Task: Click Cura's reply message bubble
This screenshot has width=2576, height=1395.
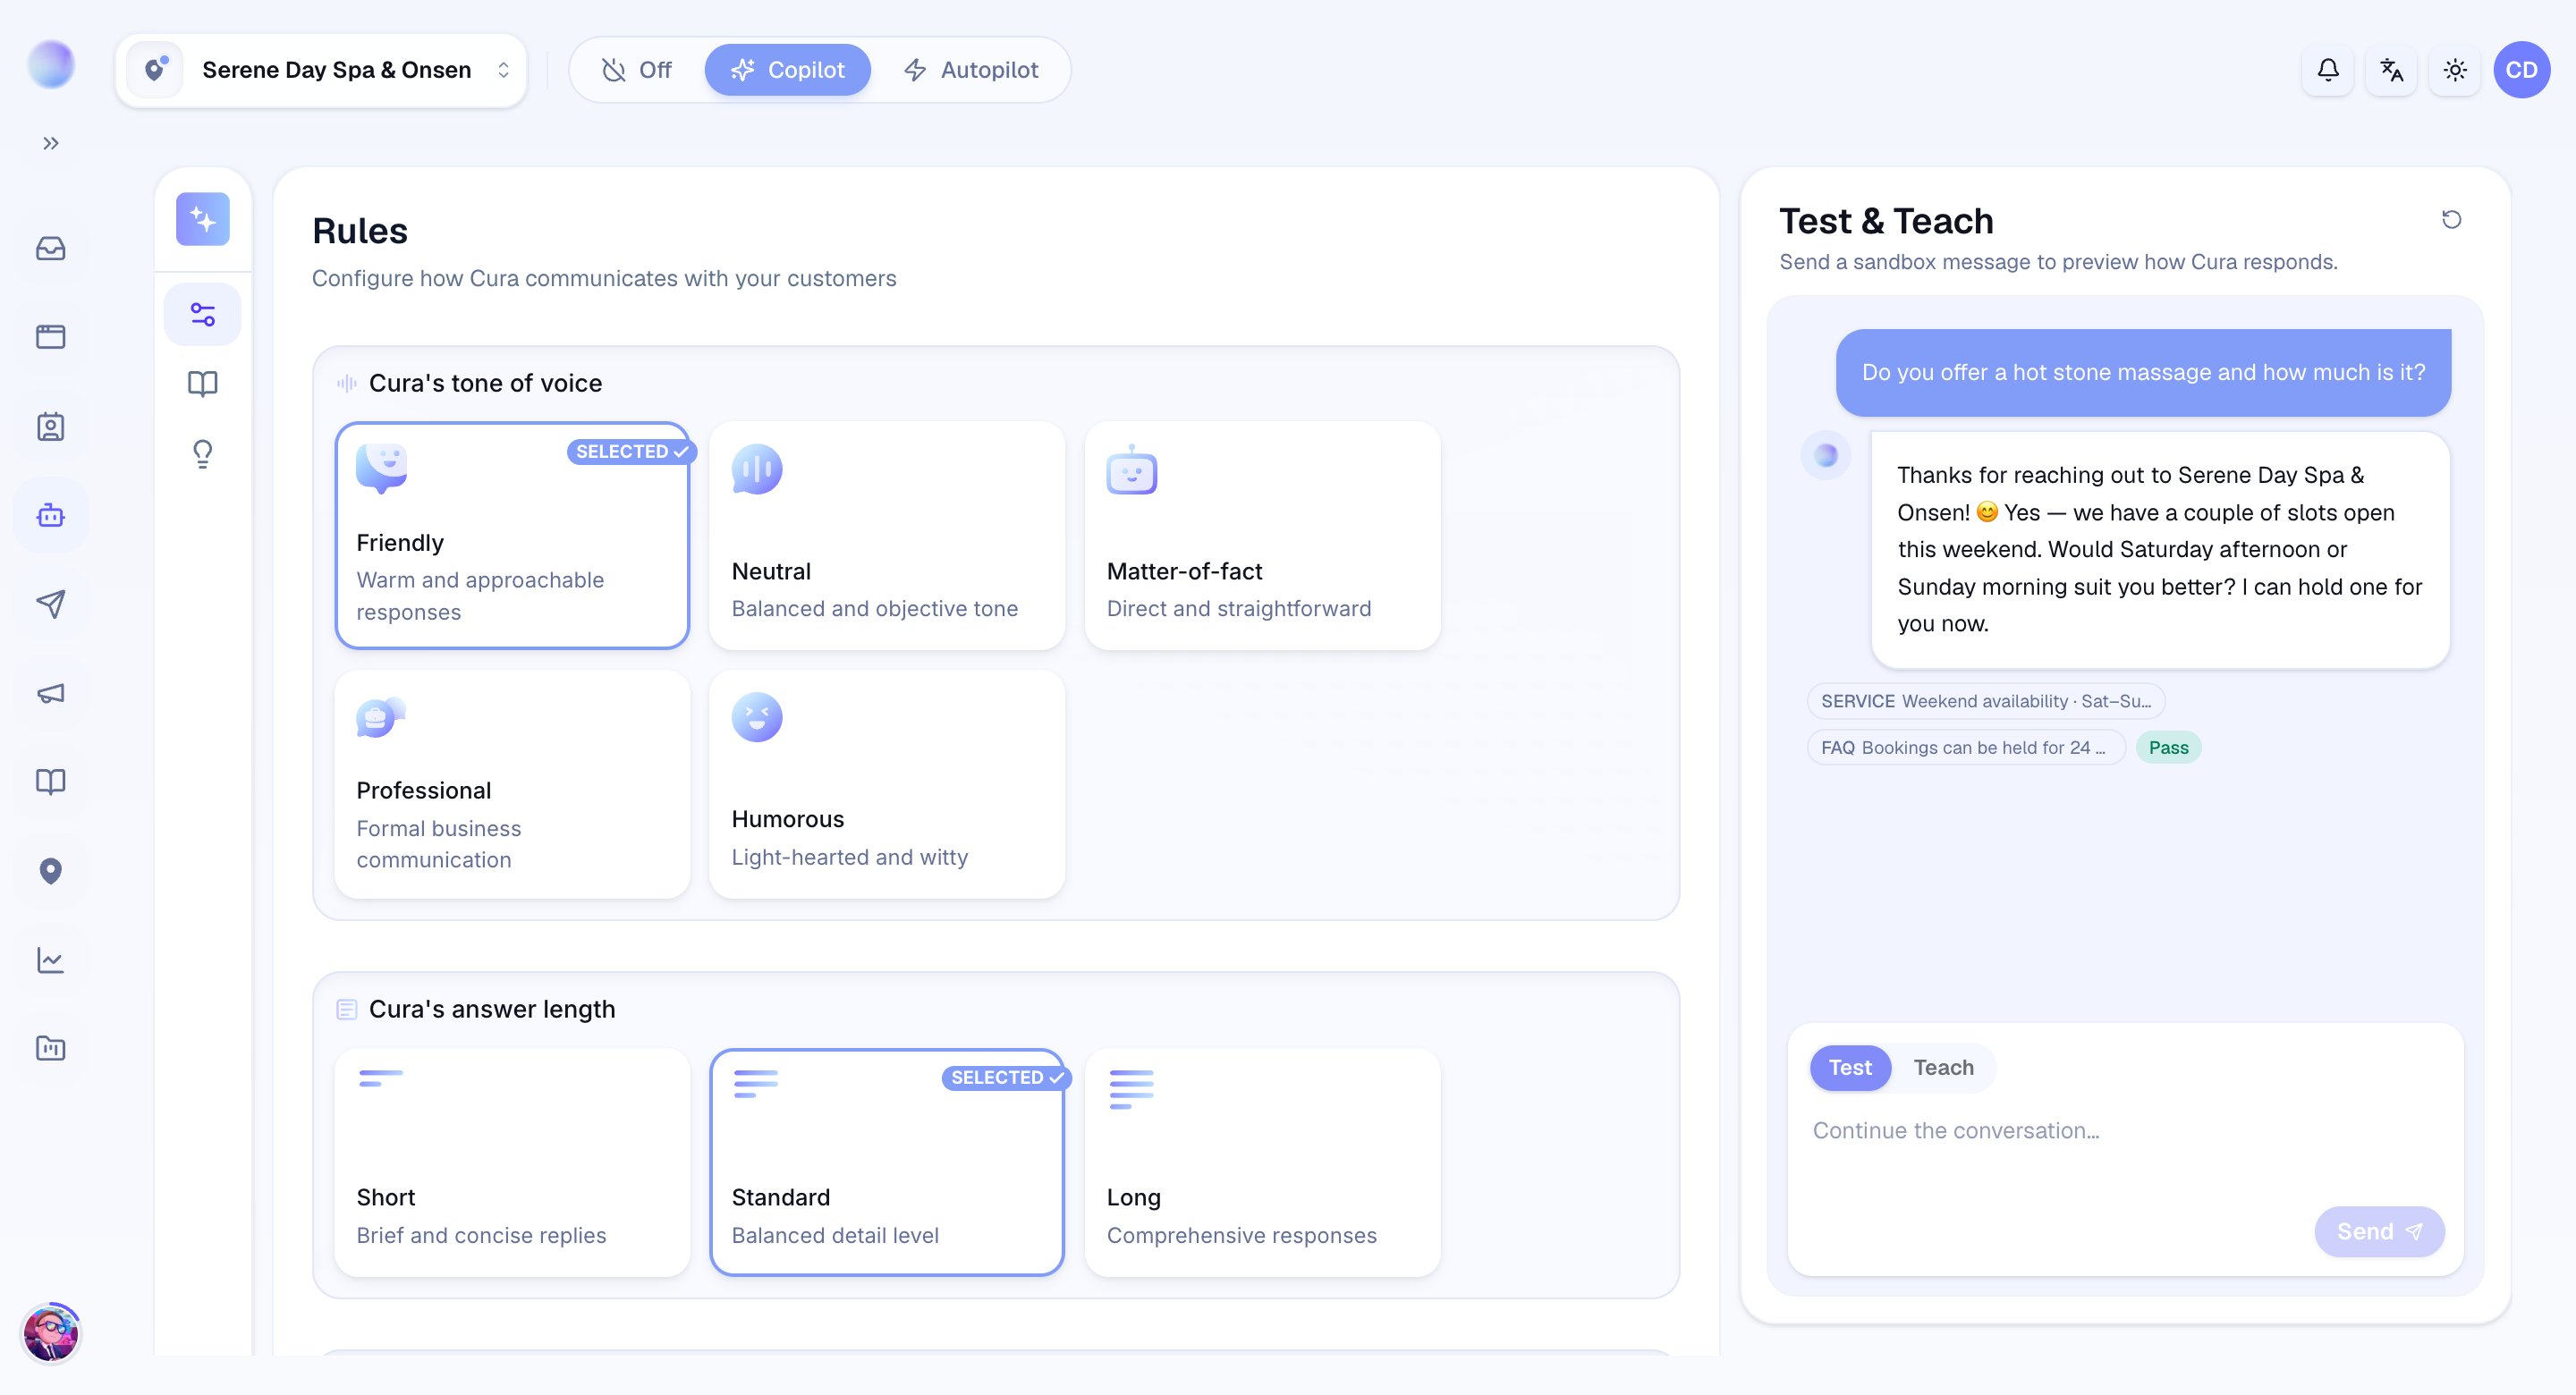Action: (x=2160, y=549)
